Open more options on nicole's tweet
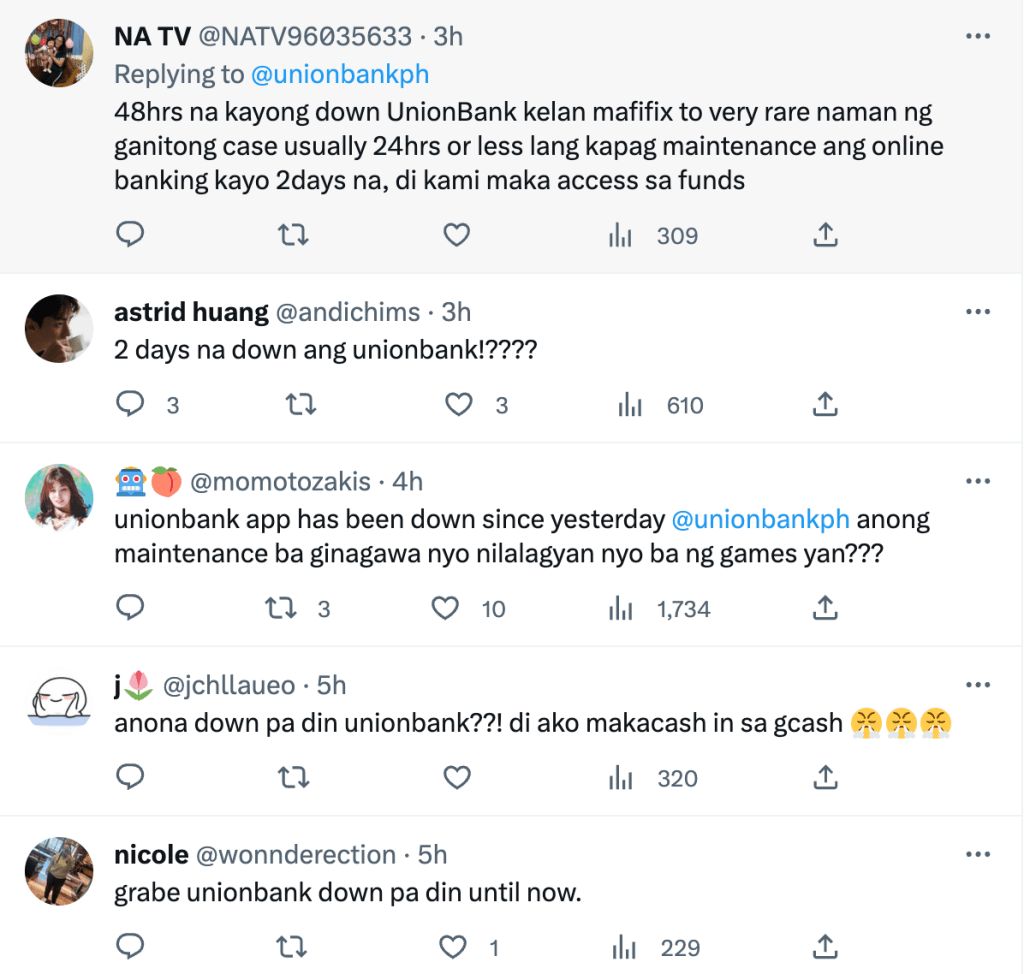This screenshot has height=974, width=1024. click(977, 855)
